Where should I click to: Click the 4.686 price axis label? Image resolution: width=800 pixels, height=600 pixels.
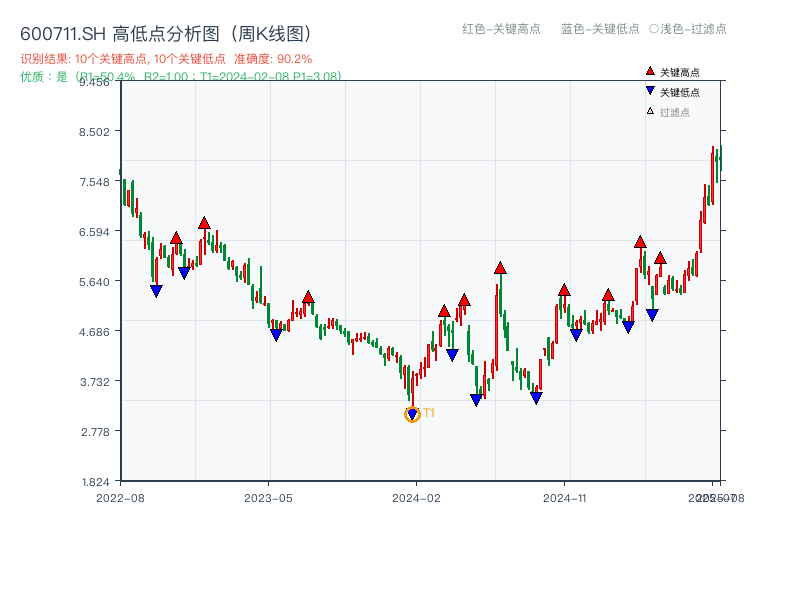(x=94, y=332)
